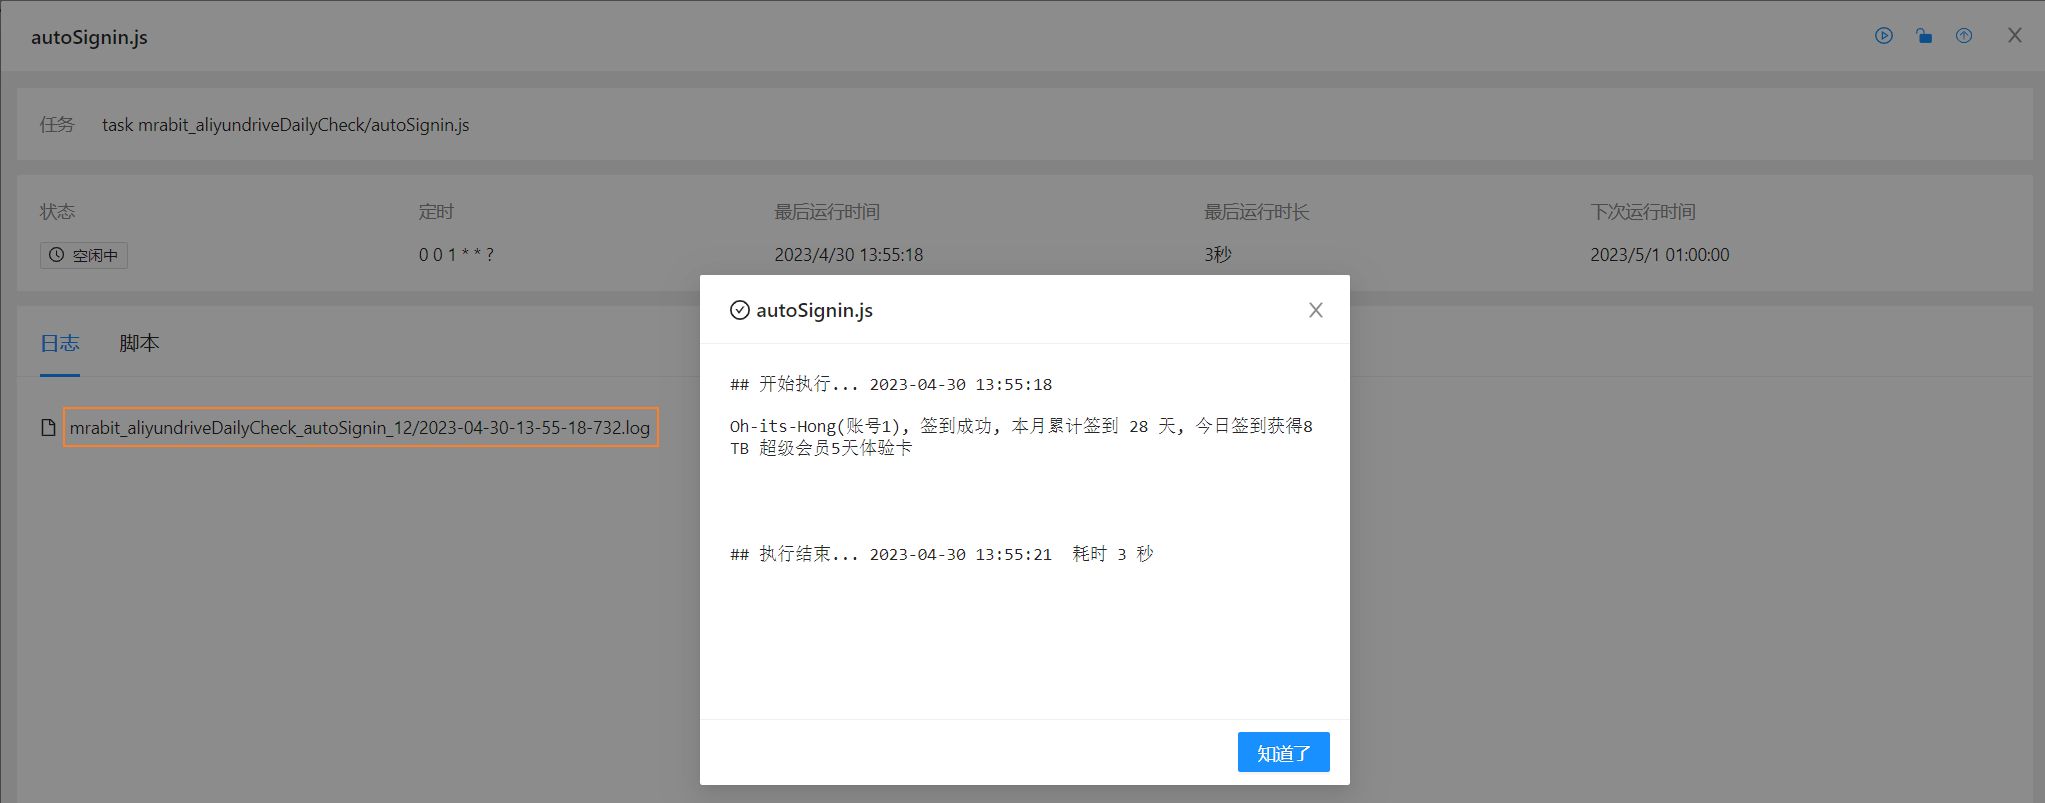
Task: Switch to the 脚本 tab
Action: (x=139, y=343)
